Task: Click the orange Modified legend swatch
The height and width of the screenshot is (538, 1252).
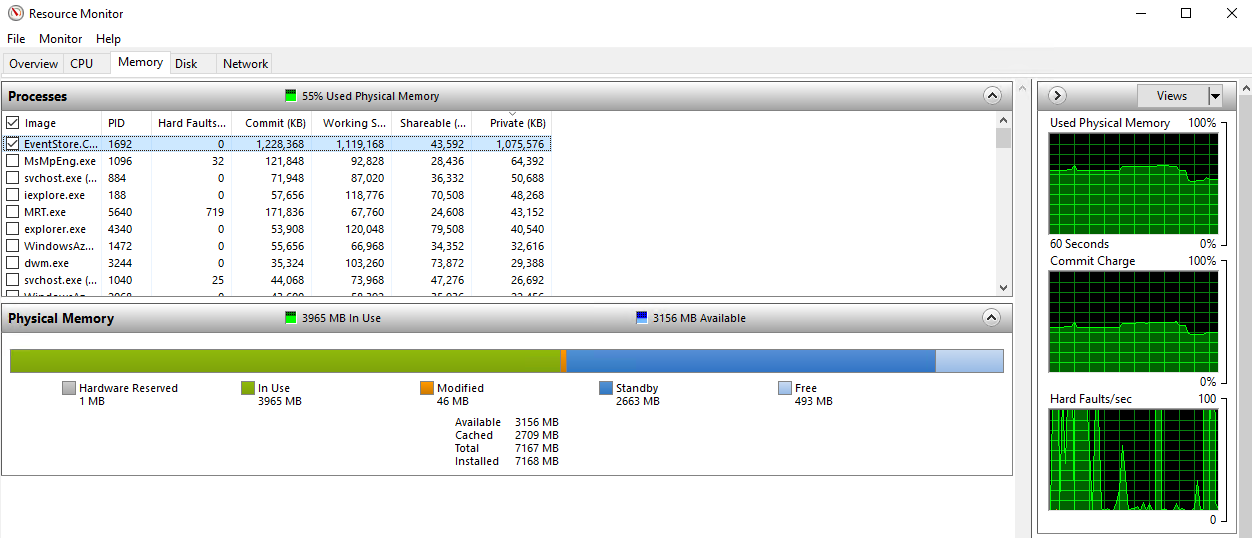Action: (427, 388)
